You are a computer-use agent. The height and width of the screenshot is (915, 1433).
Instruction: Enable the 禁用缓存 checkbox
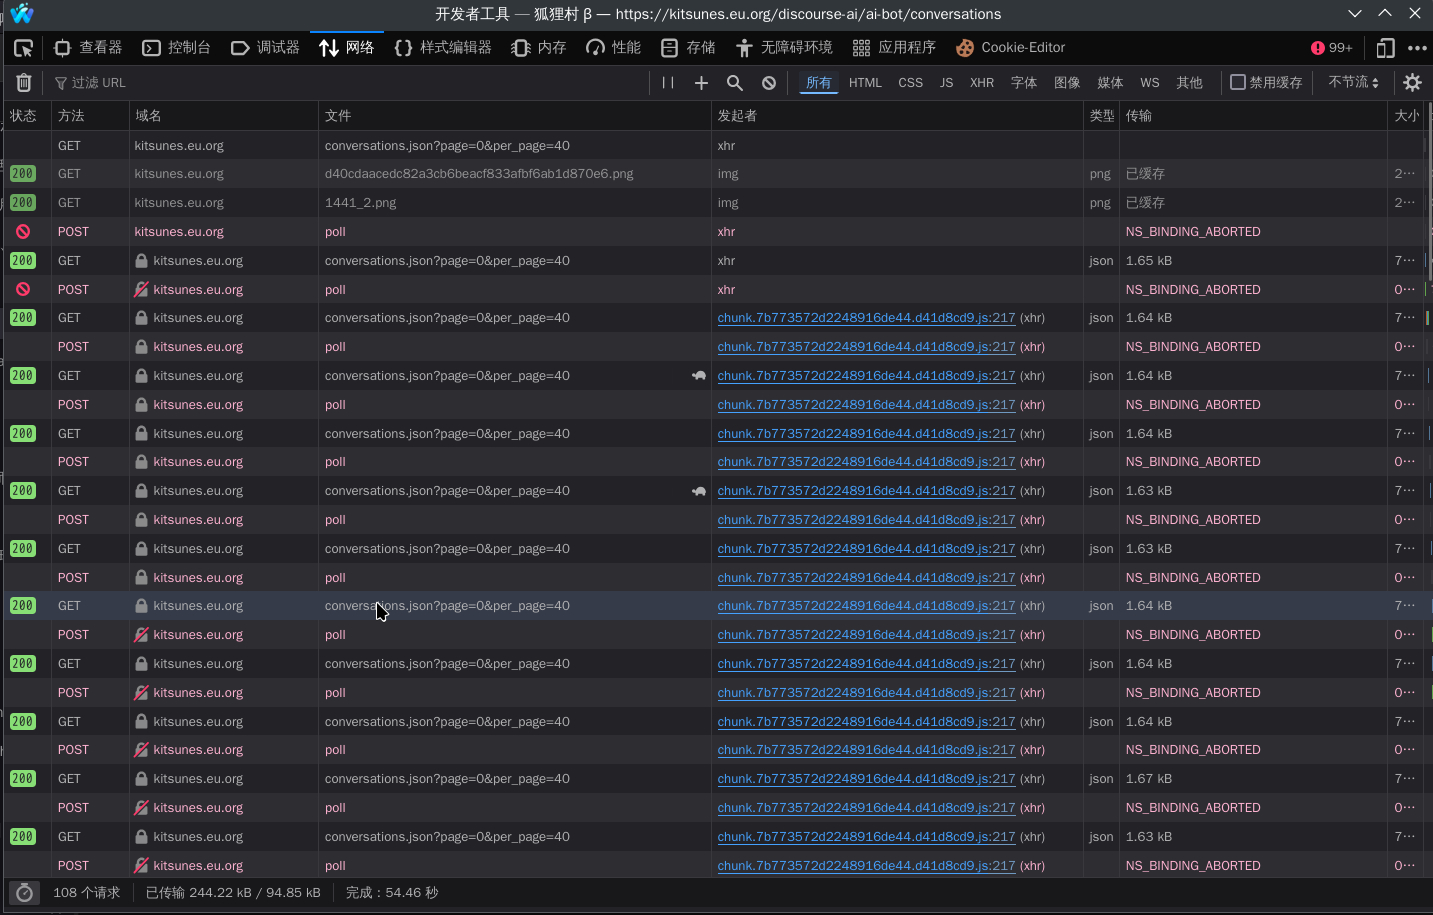pos(1238,83)
